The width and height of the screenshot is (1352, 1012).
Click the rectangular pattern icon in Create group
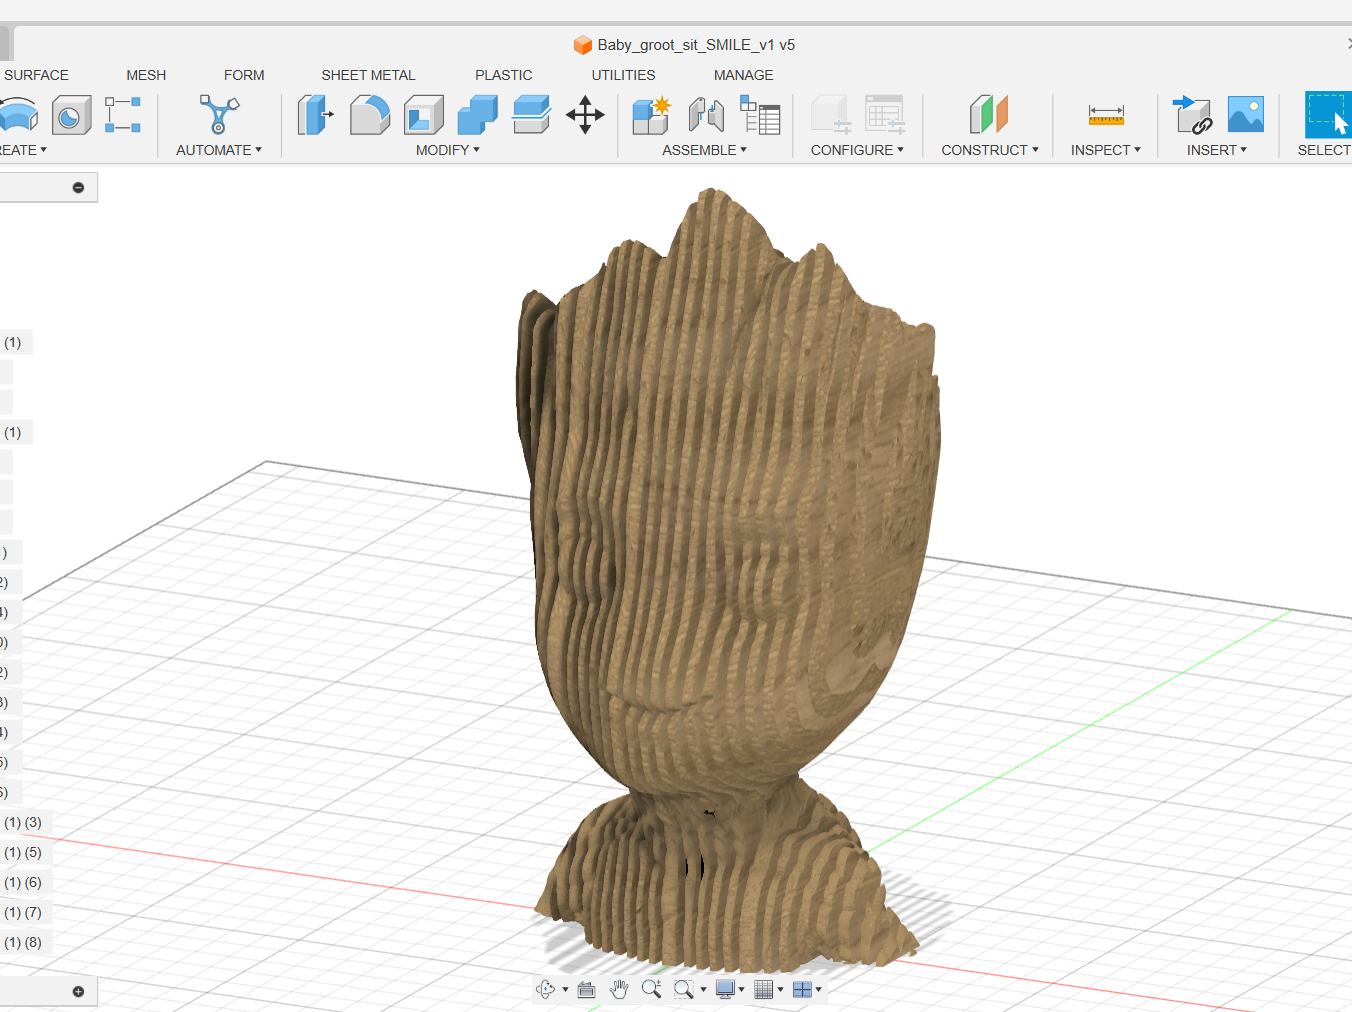coord(123,115)
